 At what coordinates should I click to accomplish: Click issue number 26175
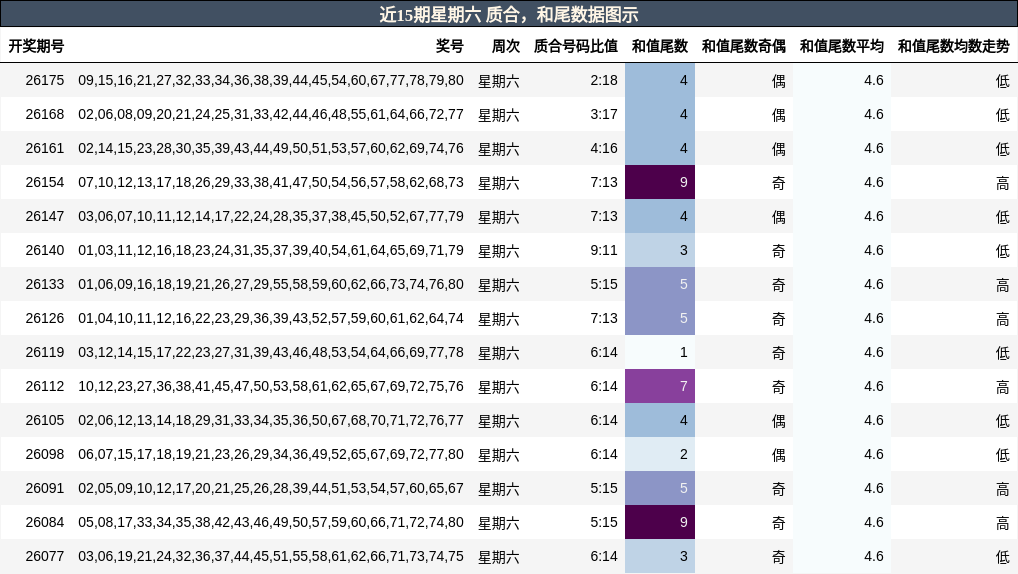(x=45, y=81)
